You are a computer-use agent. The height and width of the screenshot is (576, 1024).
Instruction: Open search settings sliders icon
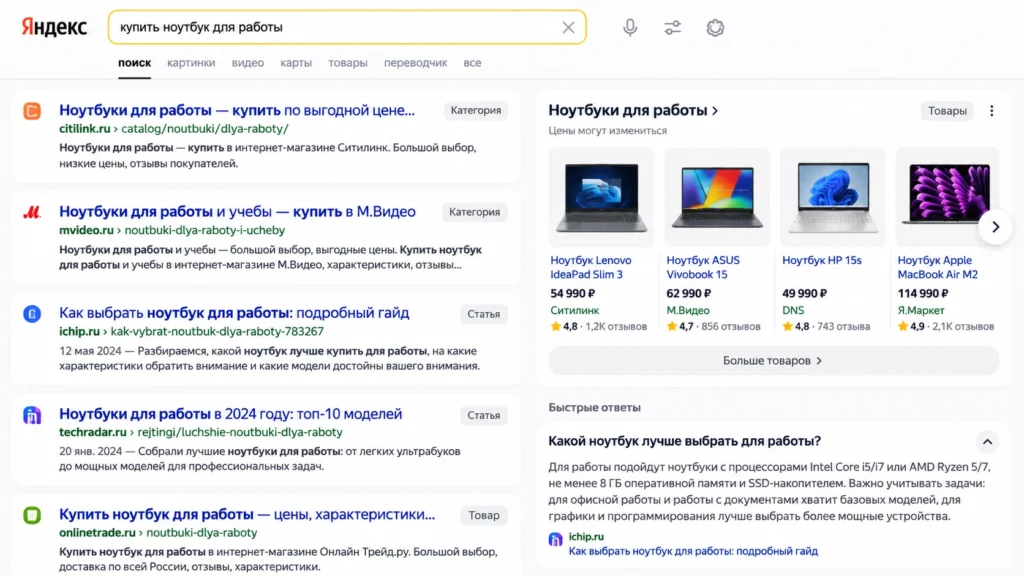point(672,27)
